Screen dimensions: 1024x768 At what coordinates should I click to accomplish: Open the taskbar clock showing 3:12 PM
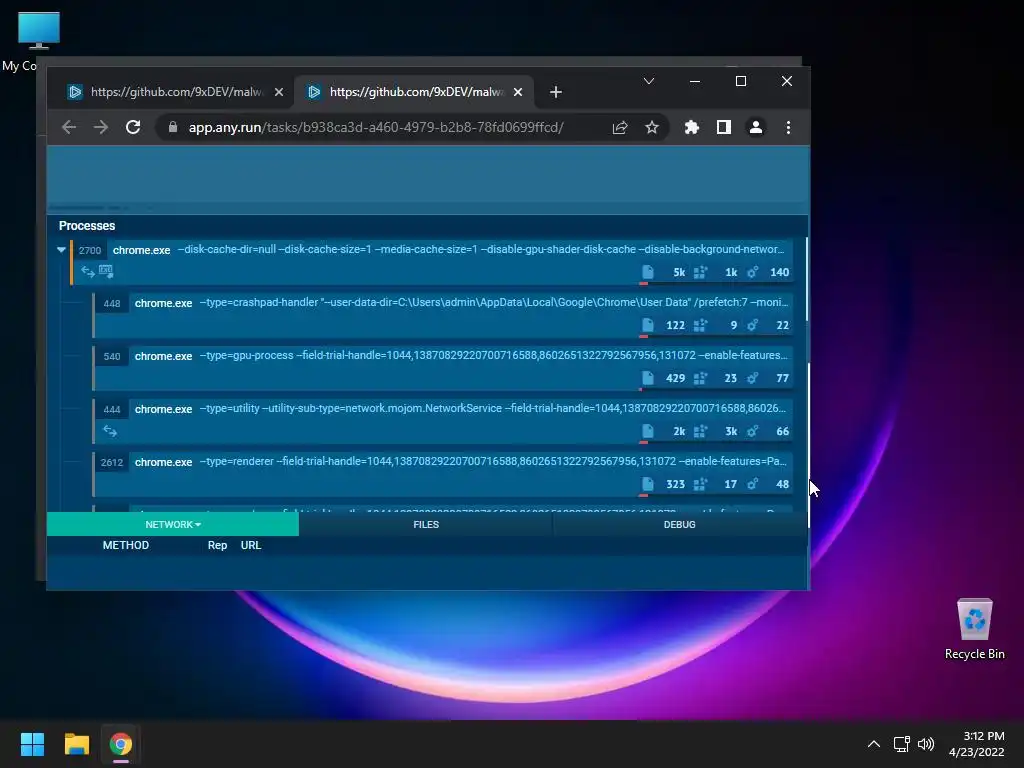pyautogui.click(x=977, y=744)
